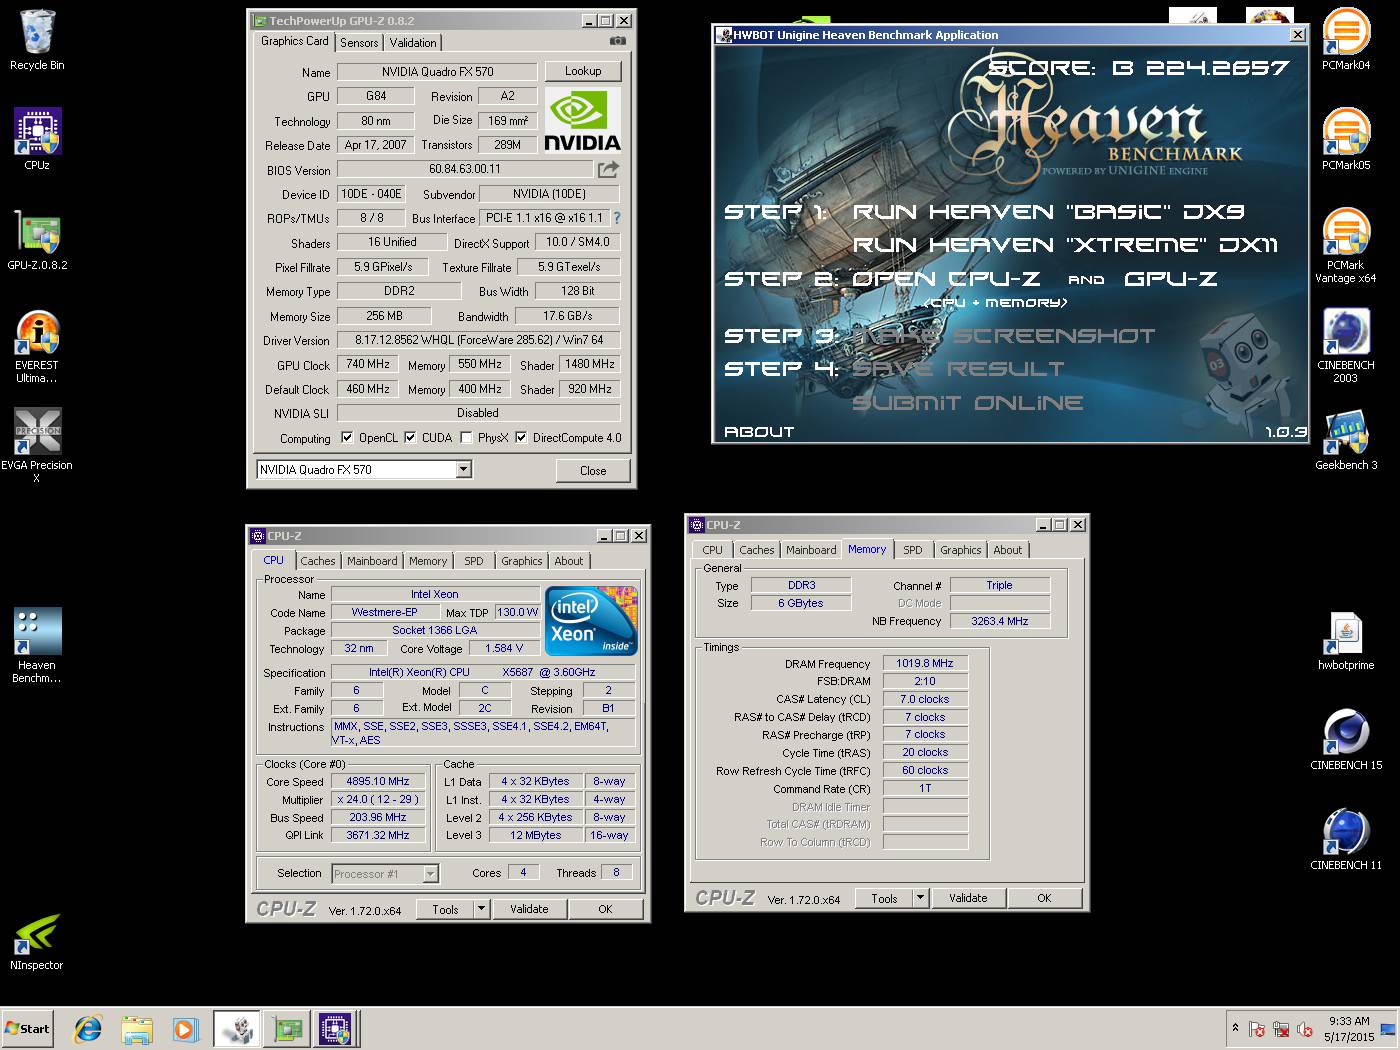Launch PCMark04 desktop shortcut

coord(1346,40)
